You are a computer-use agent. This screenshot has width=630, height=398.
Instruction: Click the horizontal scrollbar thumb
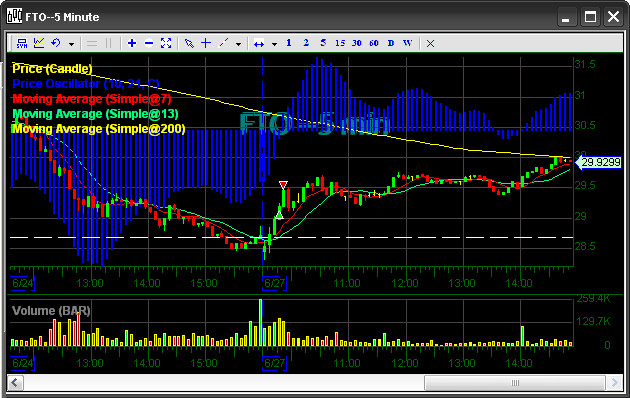(x=515, y=383)
